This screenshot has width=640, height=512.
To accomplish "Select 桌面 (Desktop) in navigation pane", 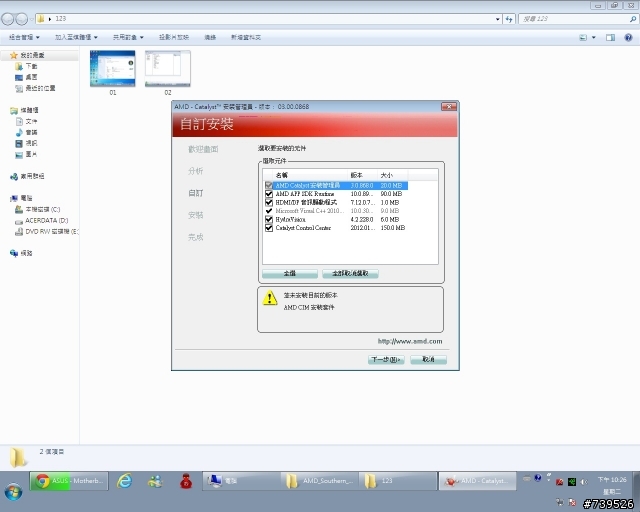I will (x=31, y=77).
